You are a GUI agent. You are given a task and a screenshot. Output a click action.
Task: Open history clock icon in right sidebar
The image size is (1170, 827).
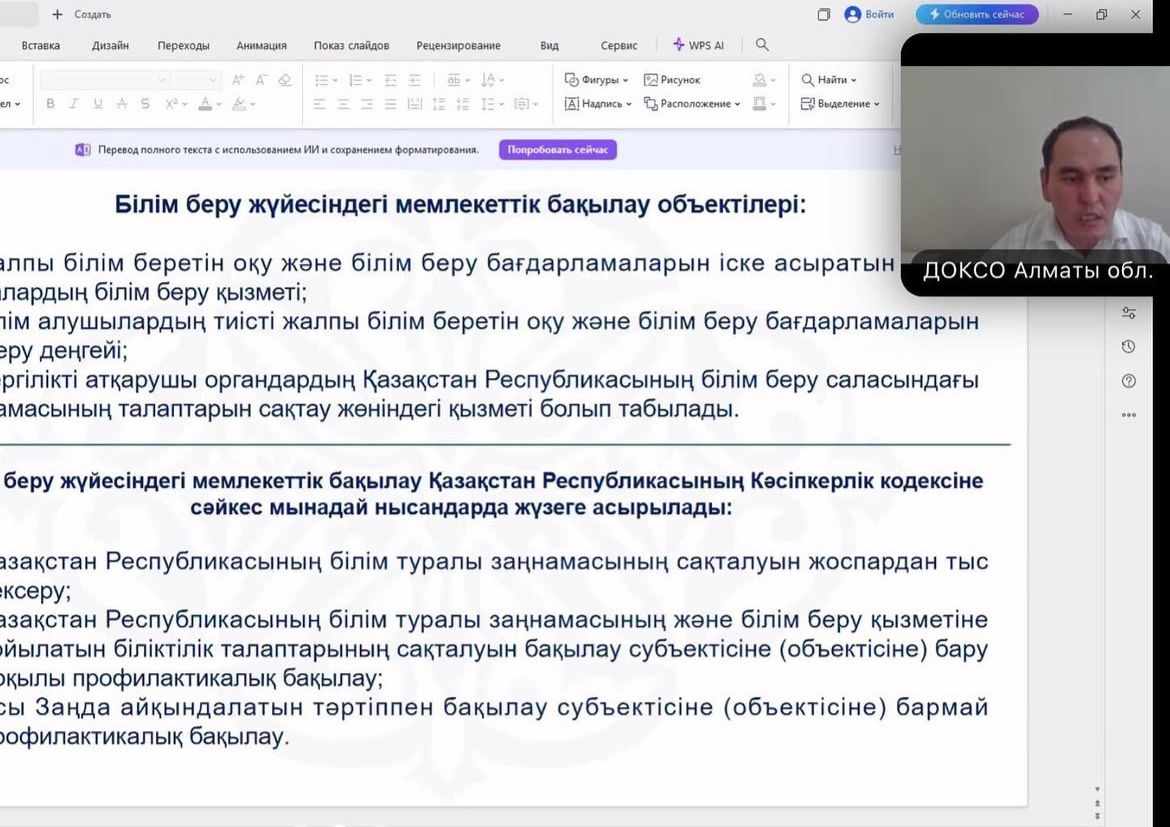point(1129,347)
